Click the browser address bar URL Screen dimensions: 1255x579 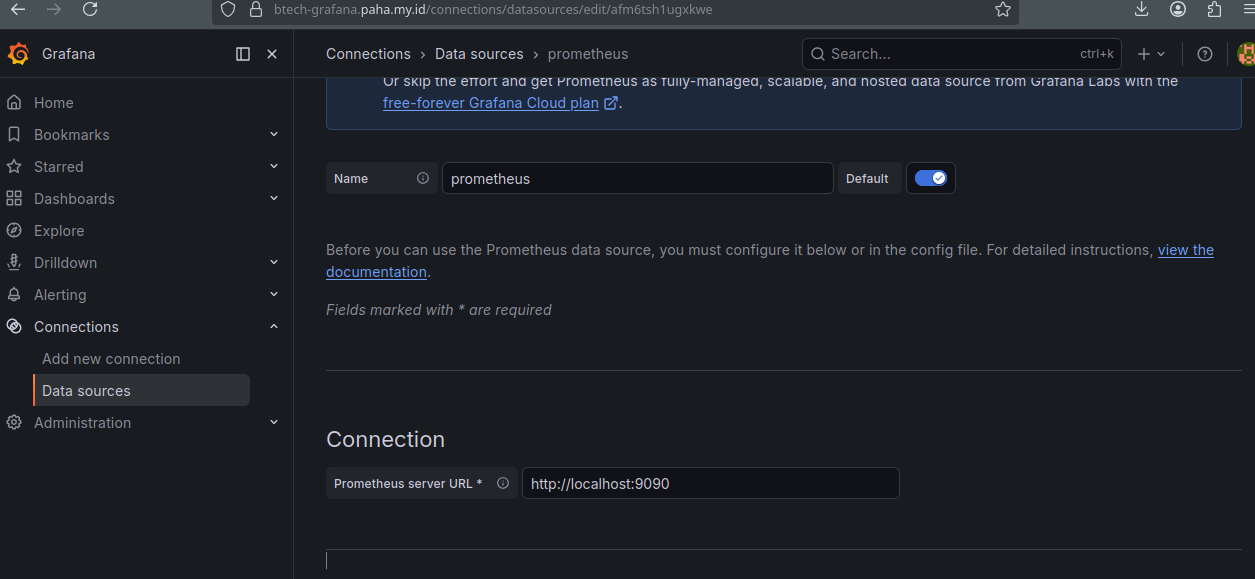pyautogui.click(x=493, y=9)
